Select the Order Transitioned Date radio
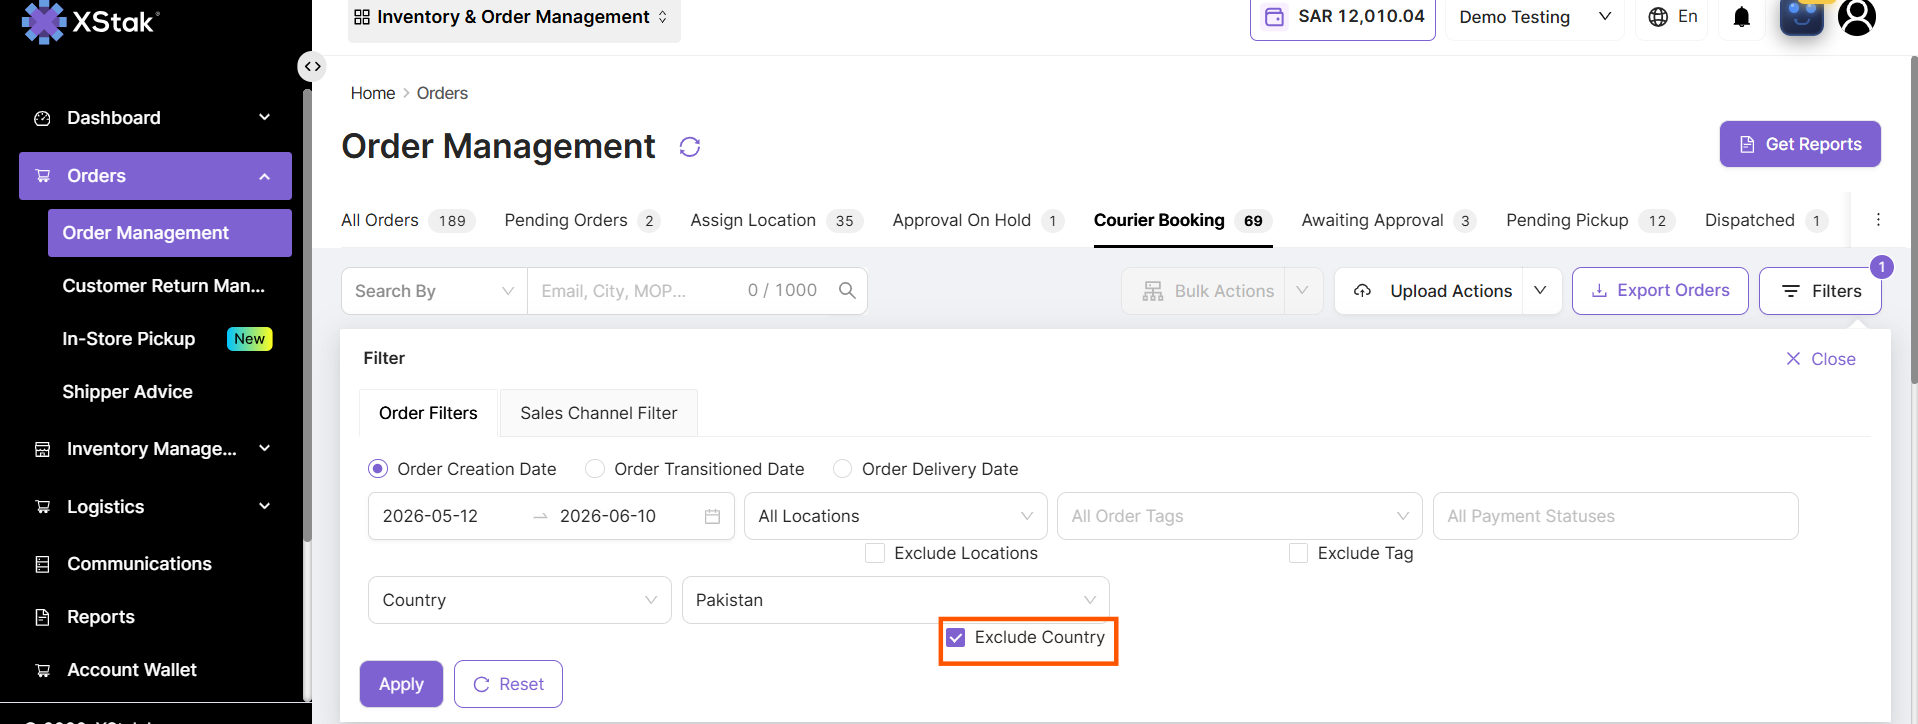 pos(595,469)
